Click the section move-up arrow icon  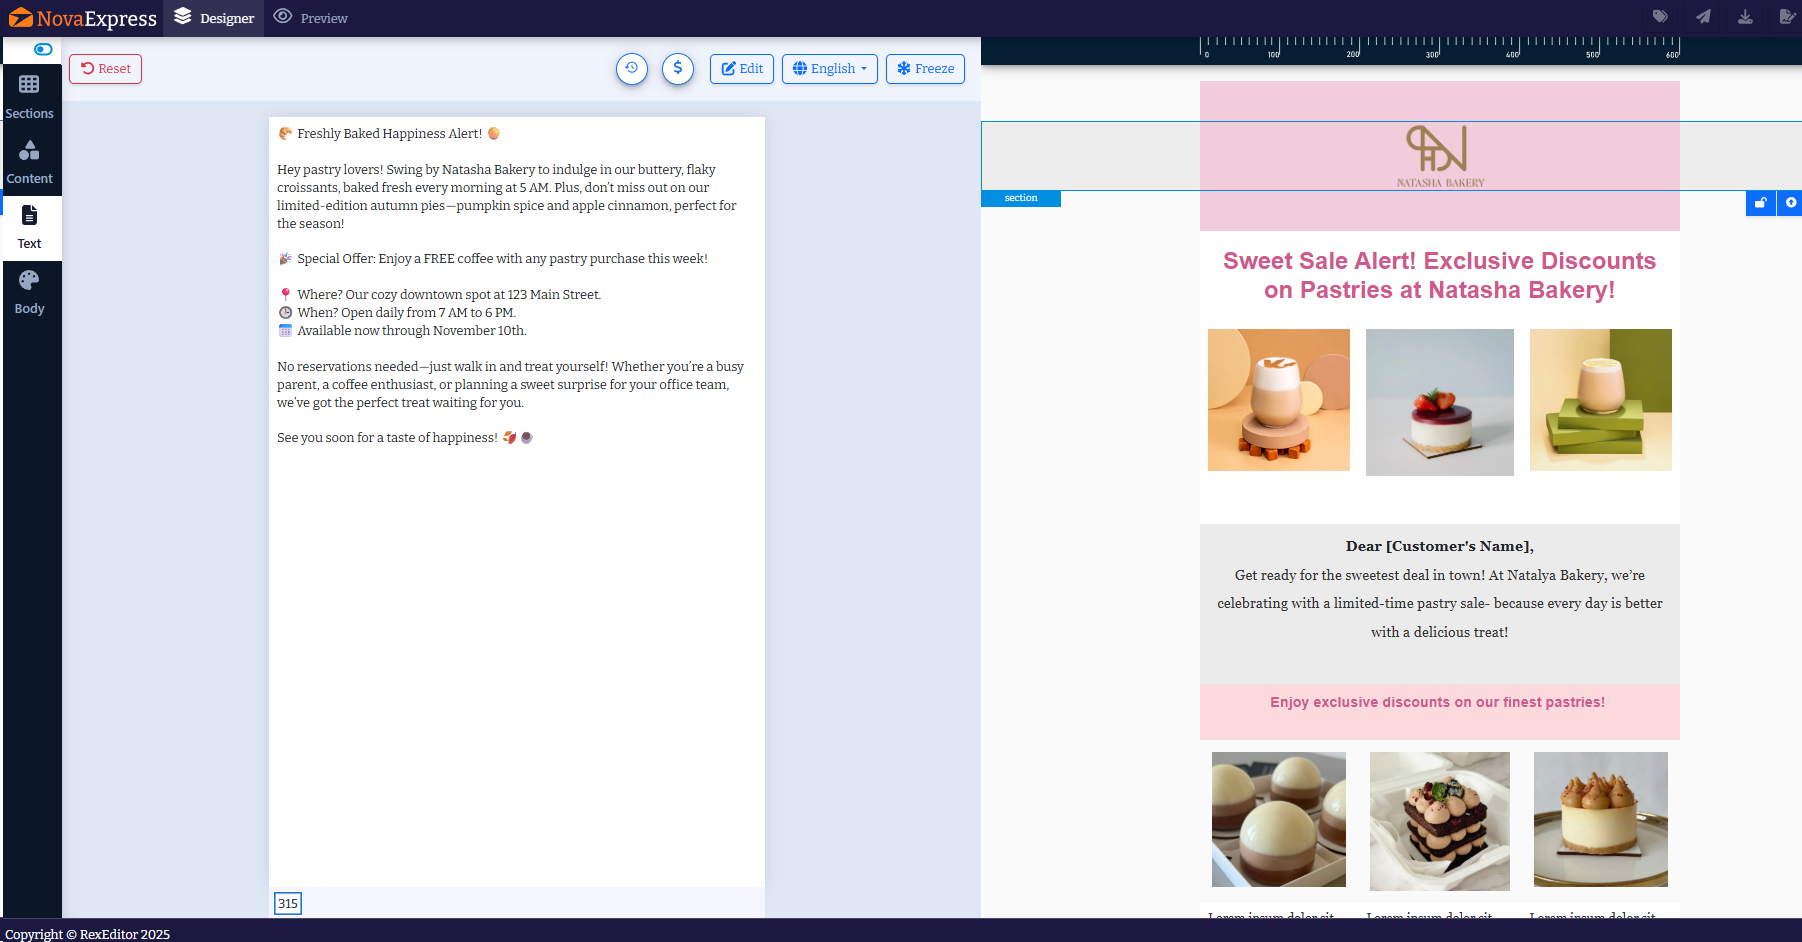coord(1790,203)
